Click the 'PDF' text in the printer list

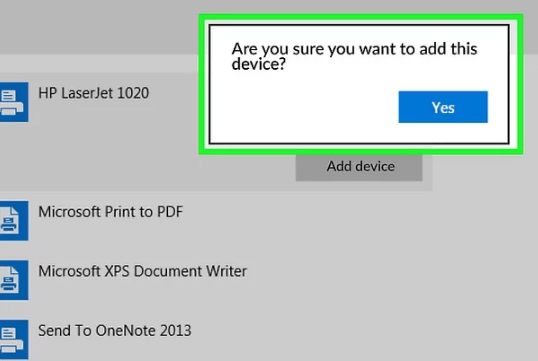click(170, 212)
